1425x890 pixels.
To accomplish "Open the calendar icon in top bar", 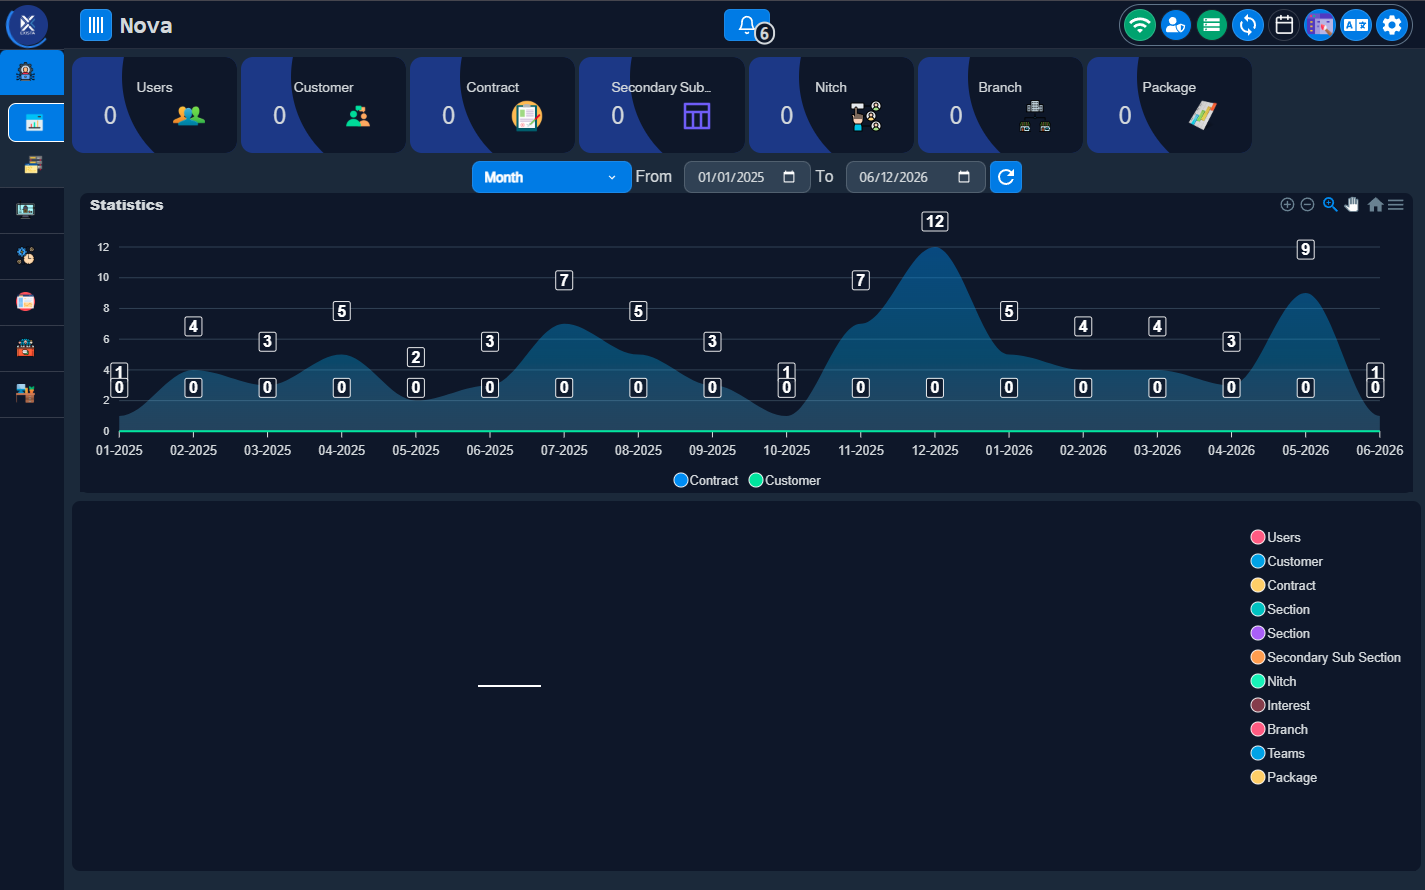I will [1284, 25].
